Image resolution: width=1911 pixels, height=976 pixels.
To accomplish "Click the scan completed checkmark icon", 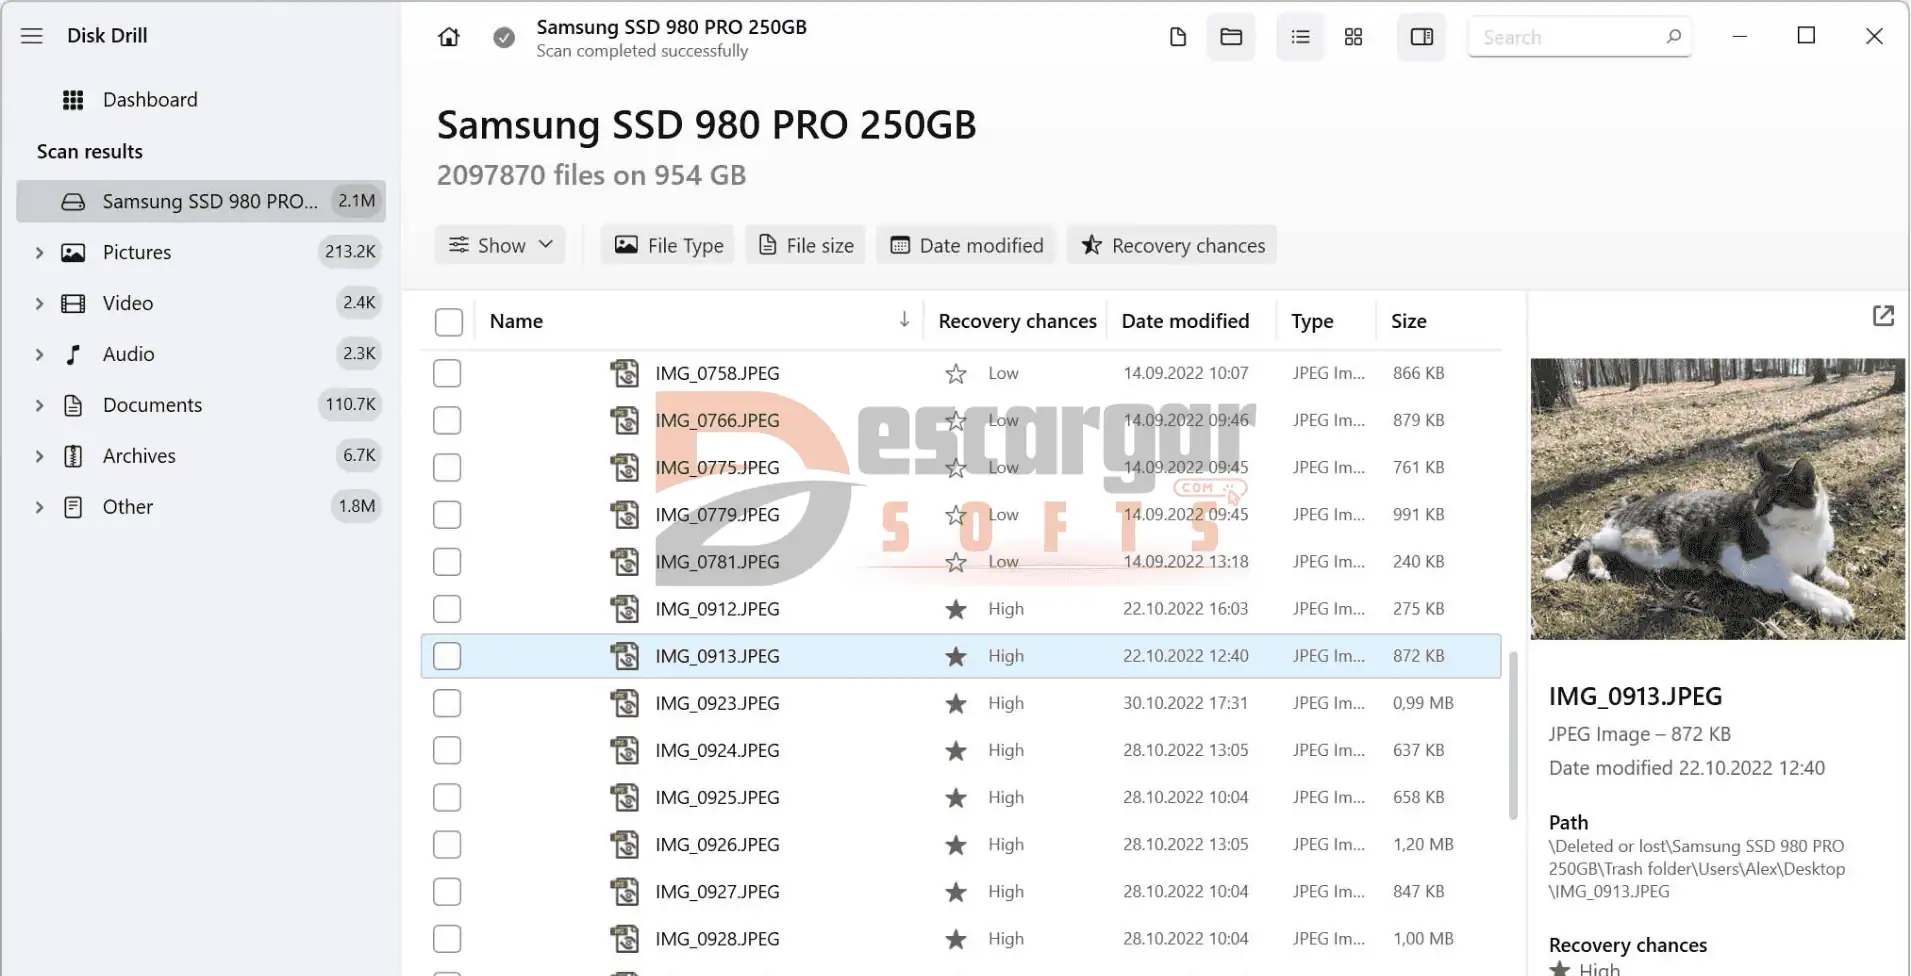I will (504, 37).
